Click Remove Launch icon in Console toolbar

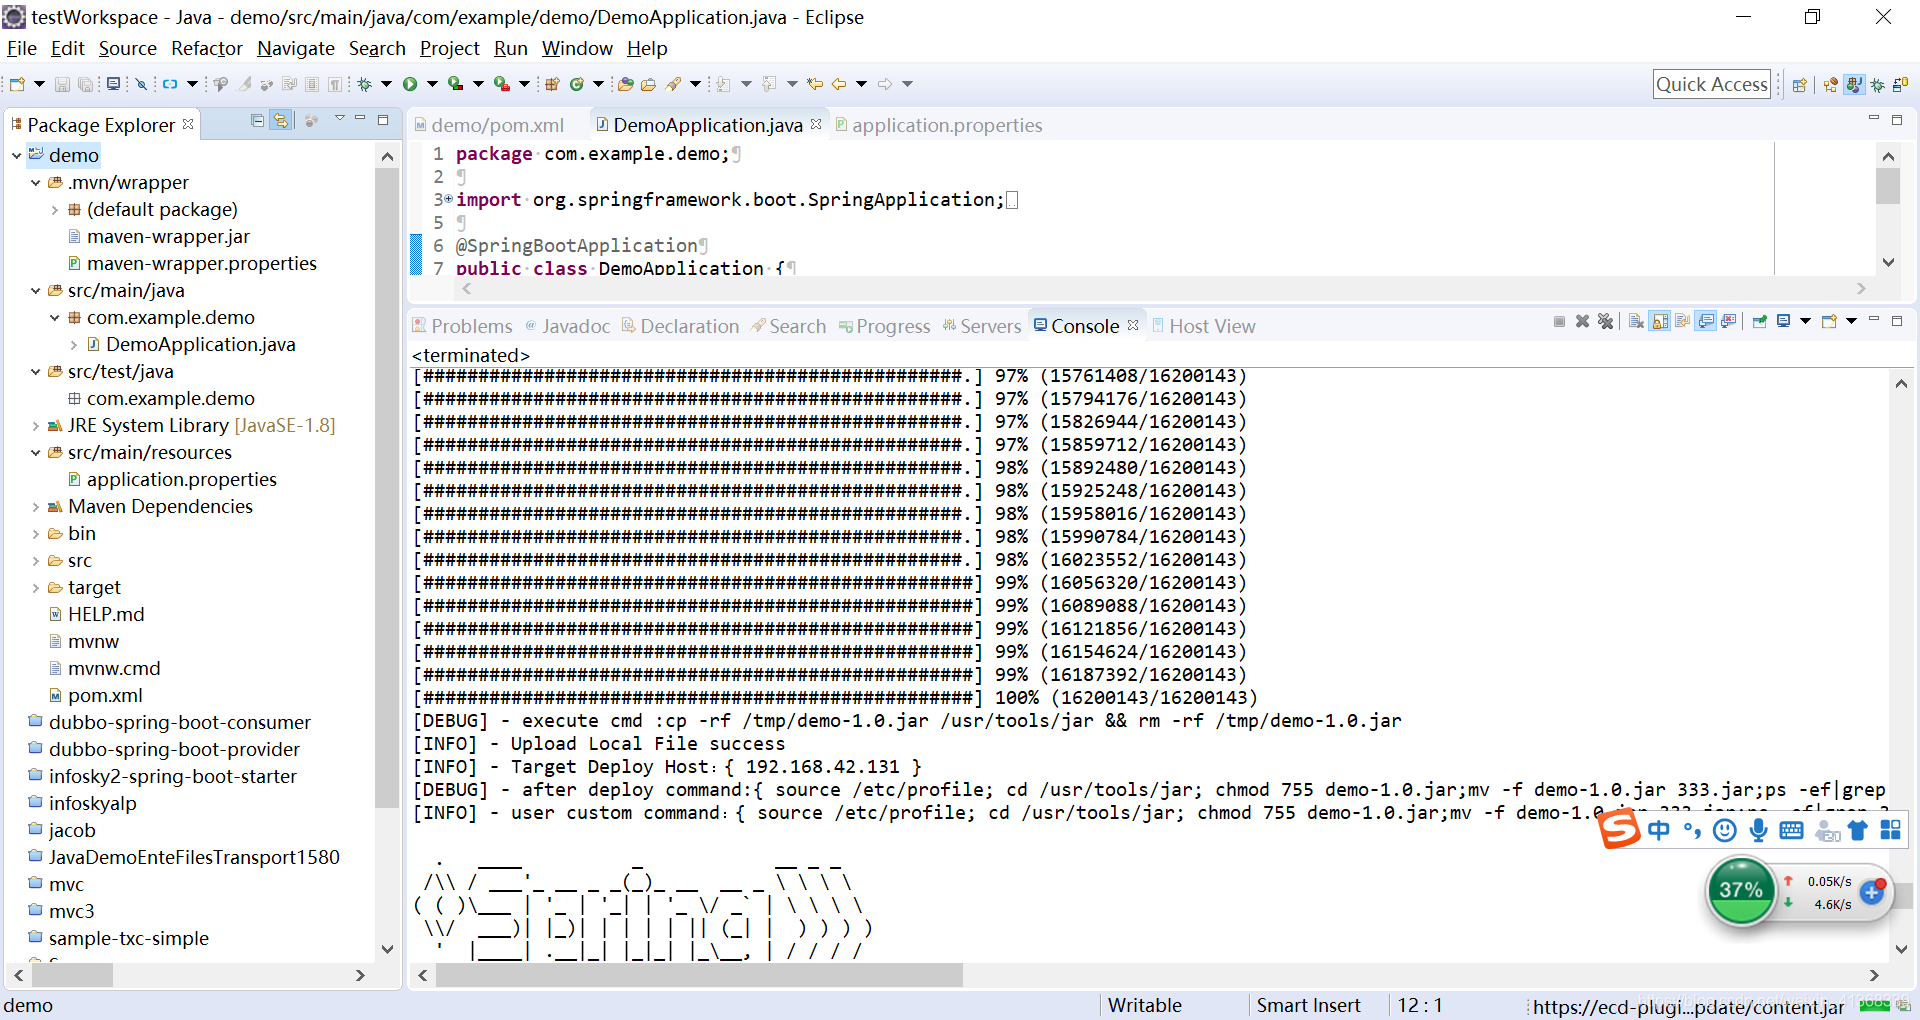click(1582, 321)
